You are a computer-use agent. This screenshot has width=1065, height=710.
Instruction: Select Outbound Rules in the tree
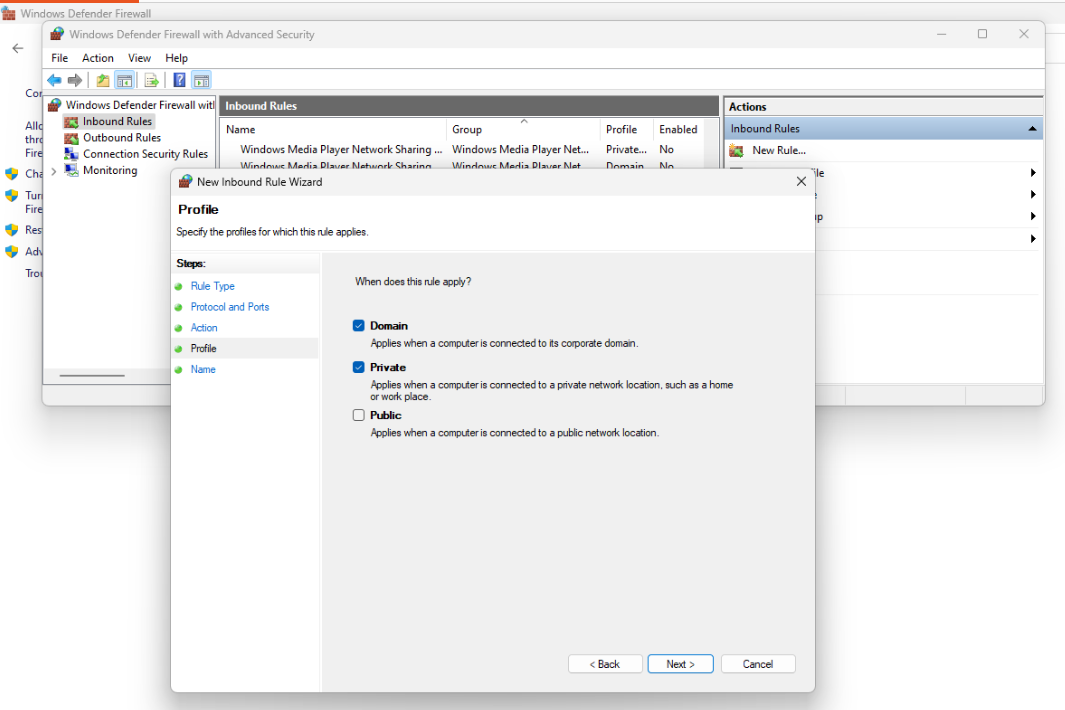(x=122, y=137)
